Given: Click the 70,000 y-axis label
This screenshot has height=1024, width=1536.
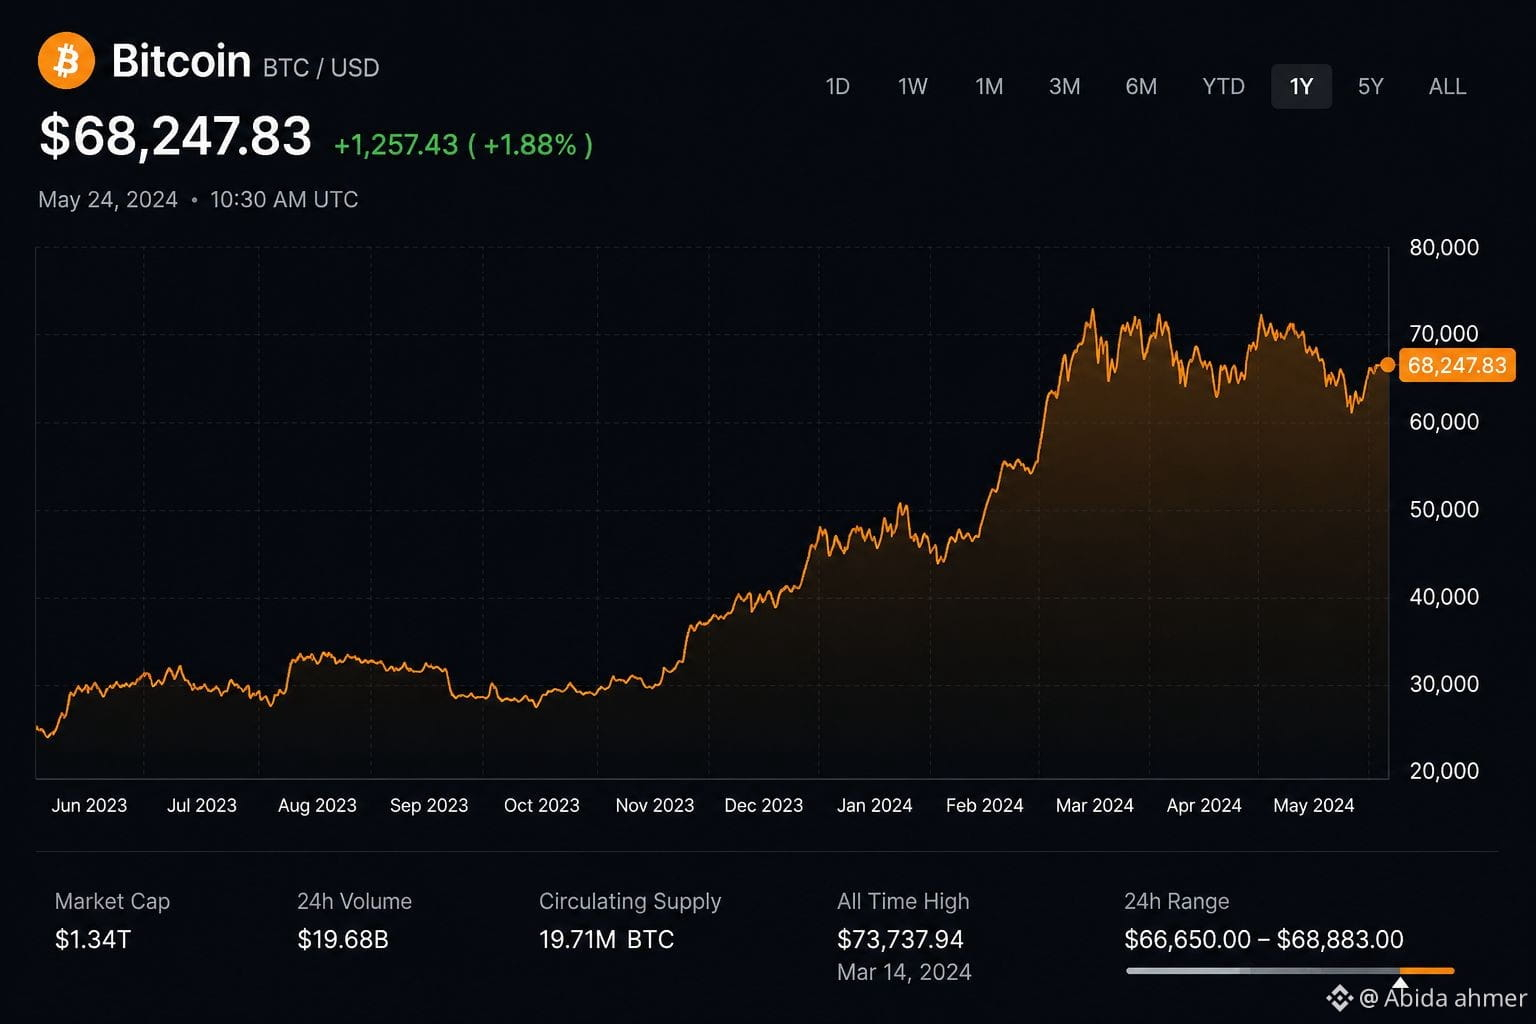Looking at the screenshot, I should coord(1444,334).
